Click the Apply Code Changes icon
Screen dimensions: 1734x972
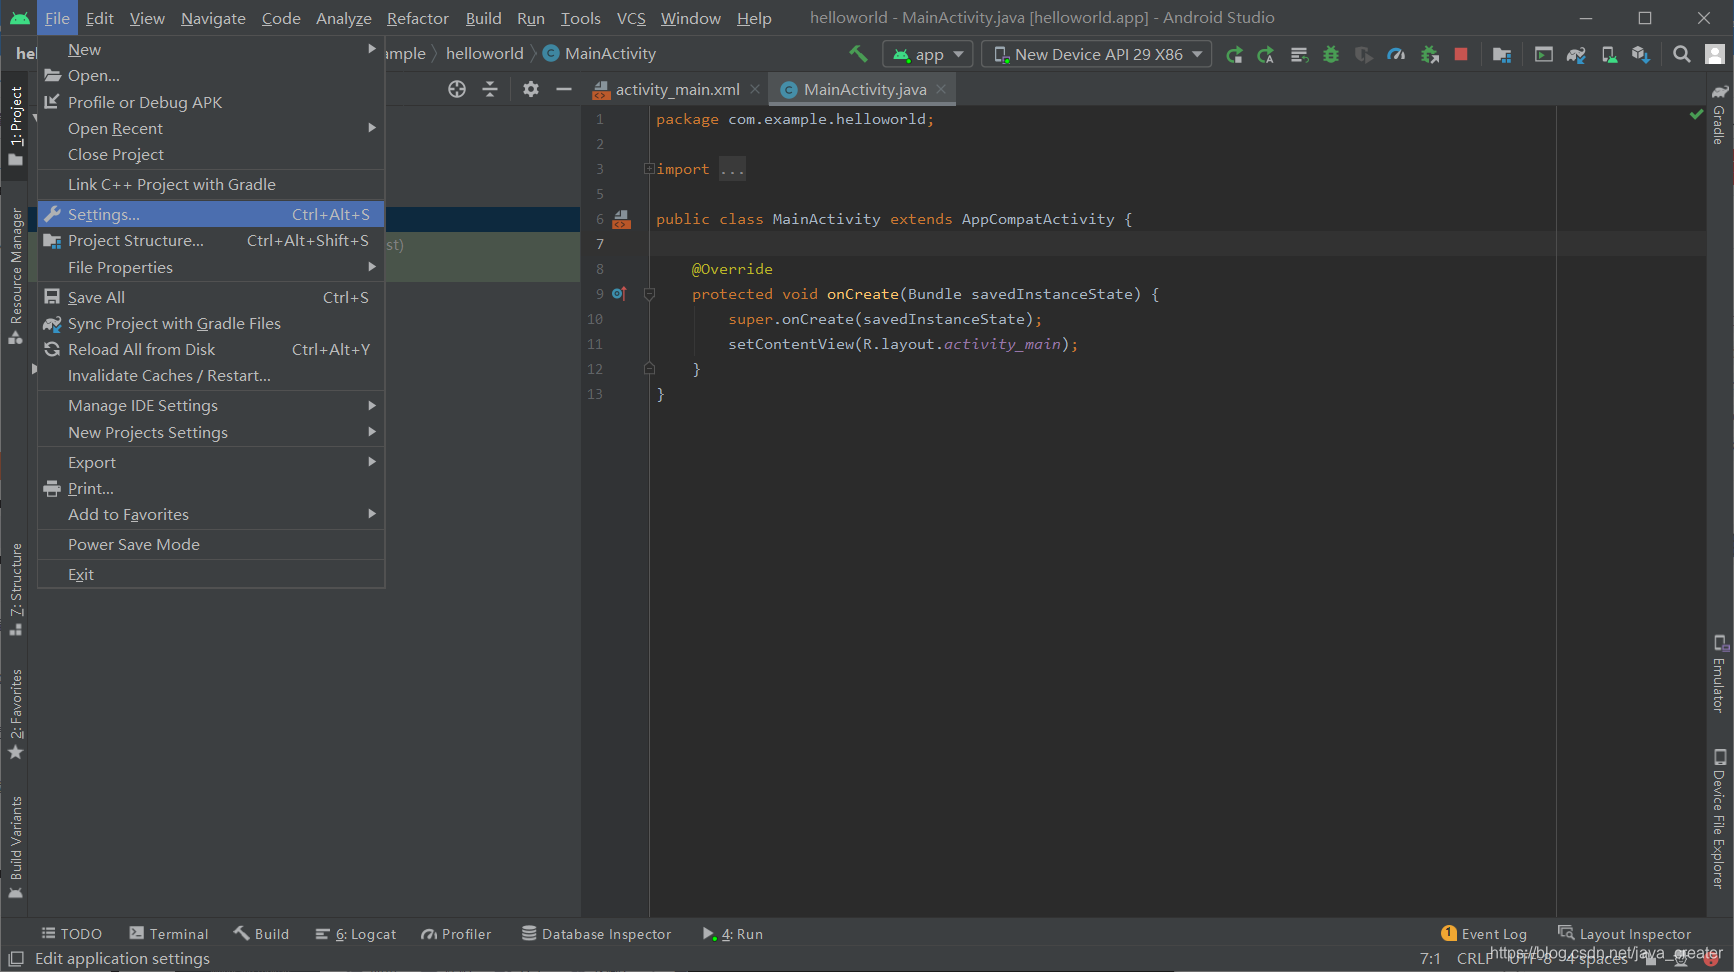1299,54
